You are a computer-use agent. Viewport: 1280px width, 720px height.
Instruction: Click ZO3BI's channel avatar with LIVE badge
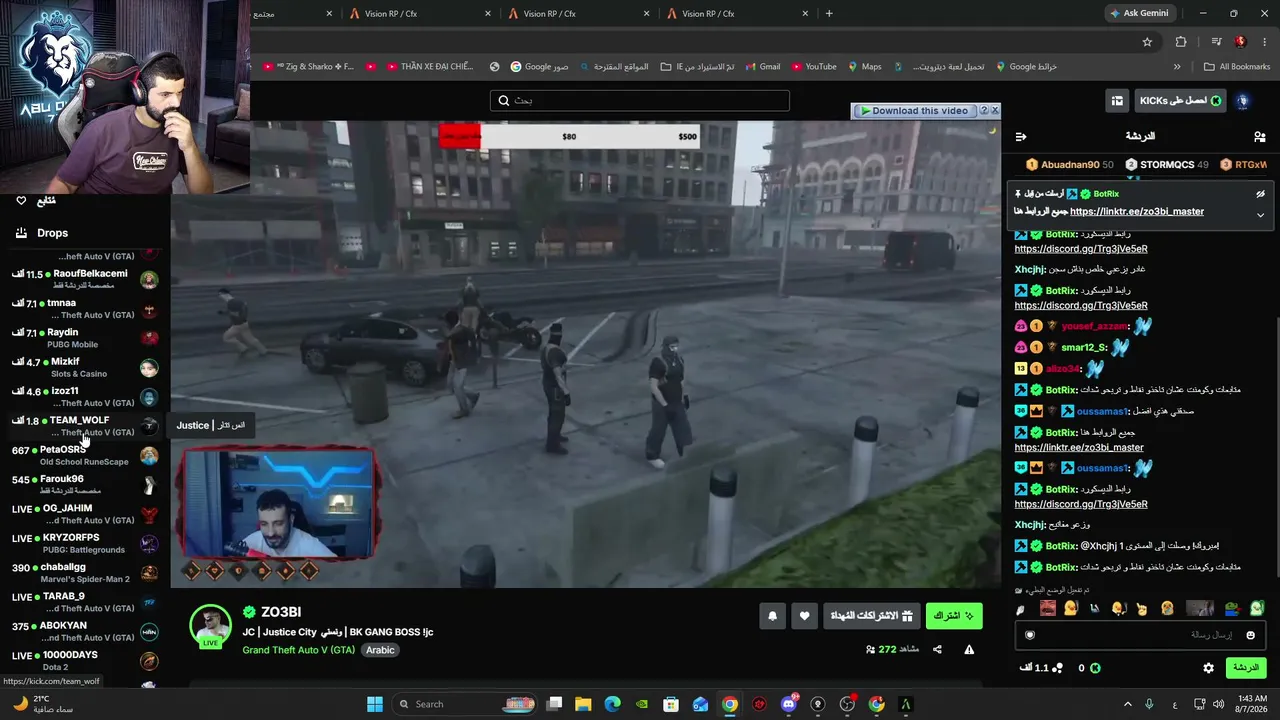coord(210,626)
